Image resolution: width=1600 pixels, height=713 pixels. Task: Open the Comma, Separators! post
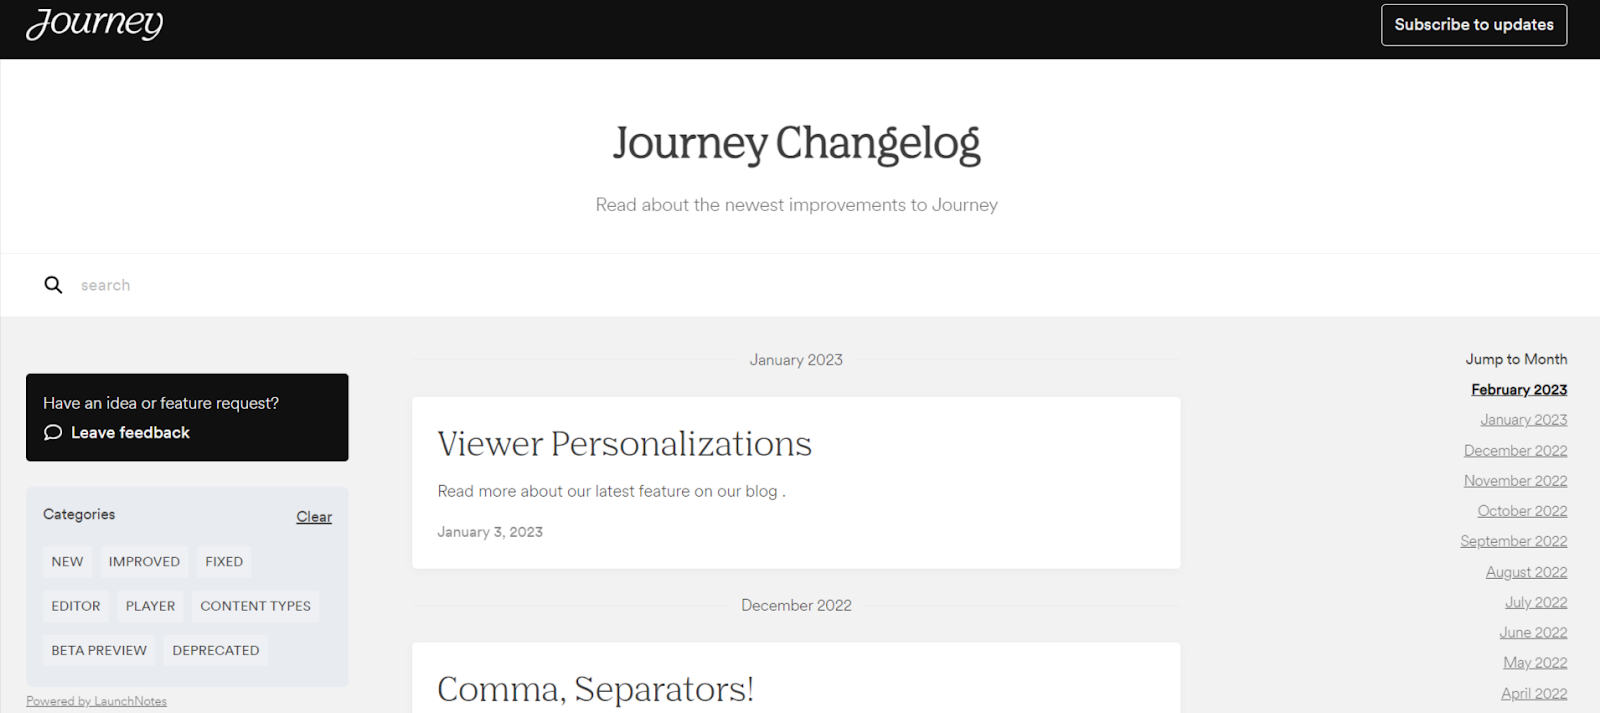coord(596,689)
